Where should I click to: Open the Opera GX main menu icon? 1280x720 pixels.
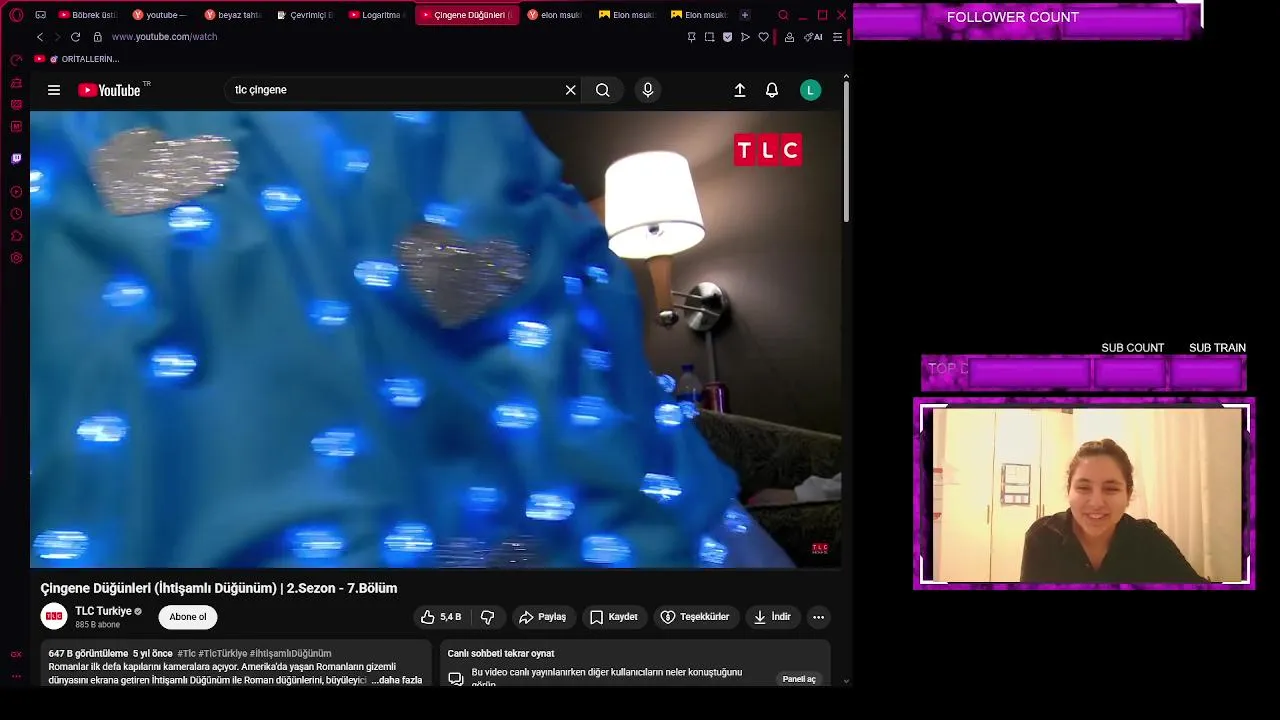click(x=16, y=15)
